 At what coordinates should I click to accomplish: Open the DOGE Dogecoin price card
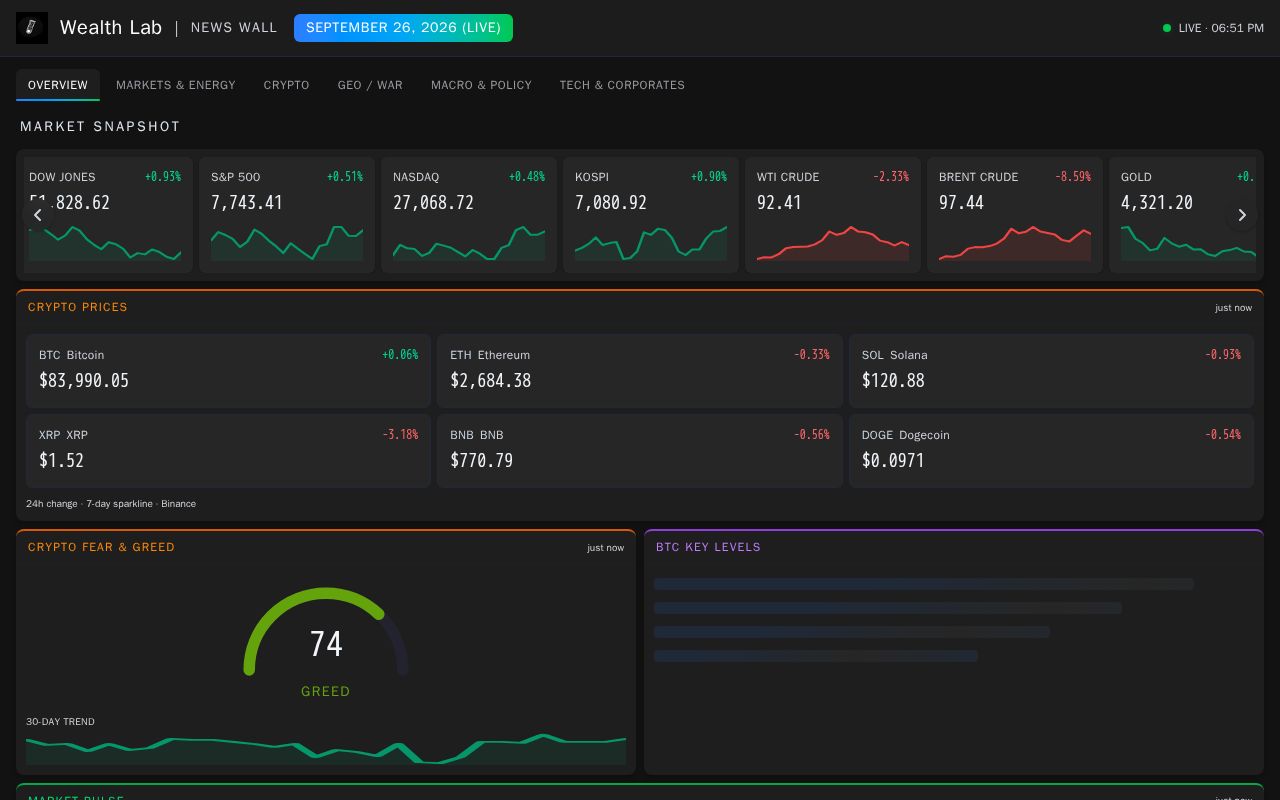(x=1051, y=451)
